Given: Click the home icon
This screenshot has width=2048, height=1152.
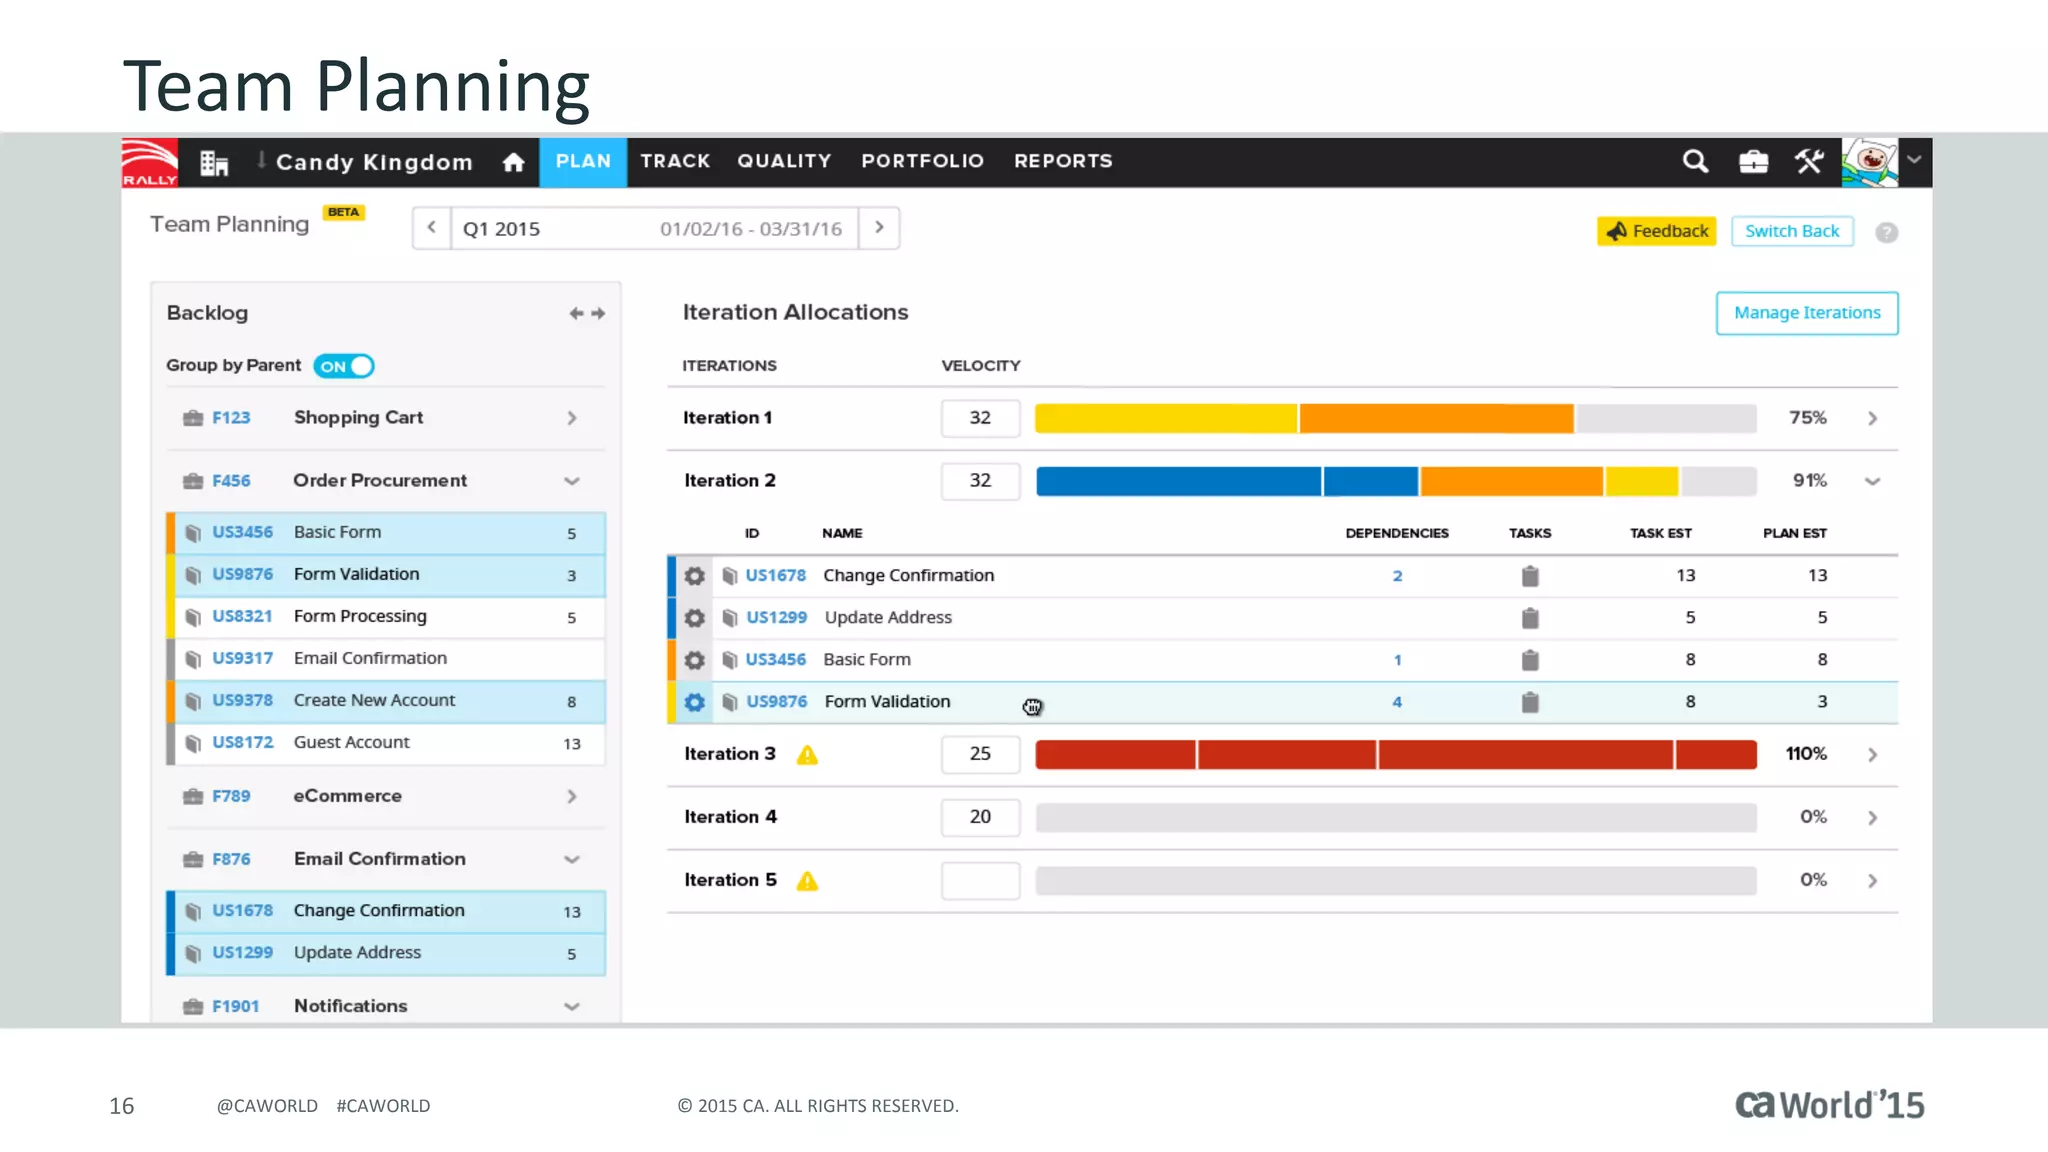Looking at the screenshot, I should click(513, 162).
